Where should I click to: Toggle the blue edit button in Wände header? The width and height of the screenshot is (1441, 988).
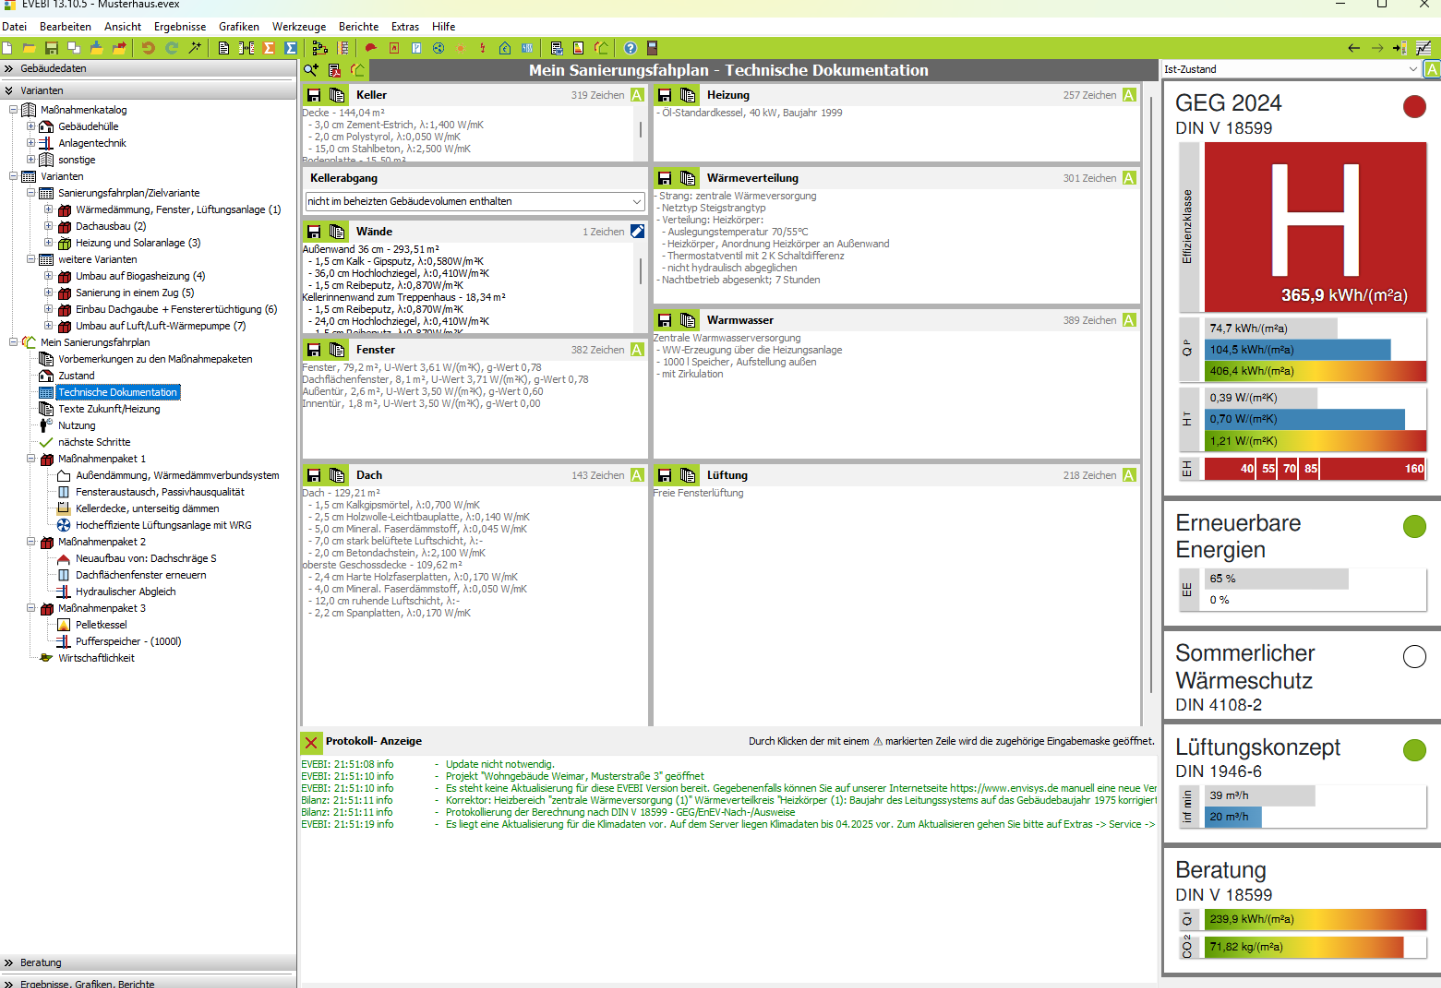(637, 231)
